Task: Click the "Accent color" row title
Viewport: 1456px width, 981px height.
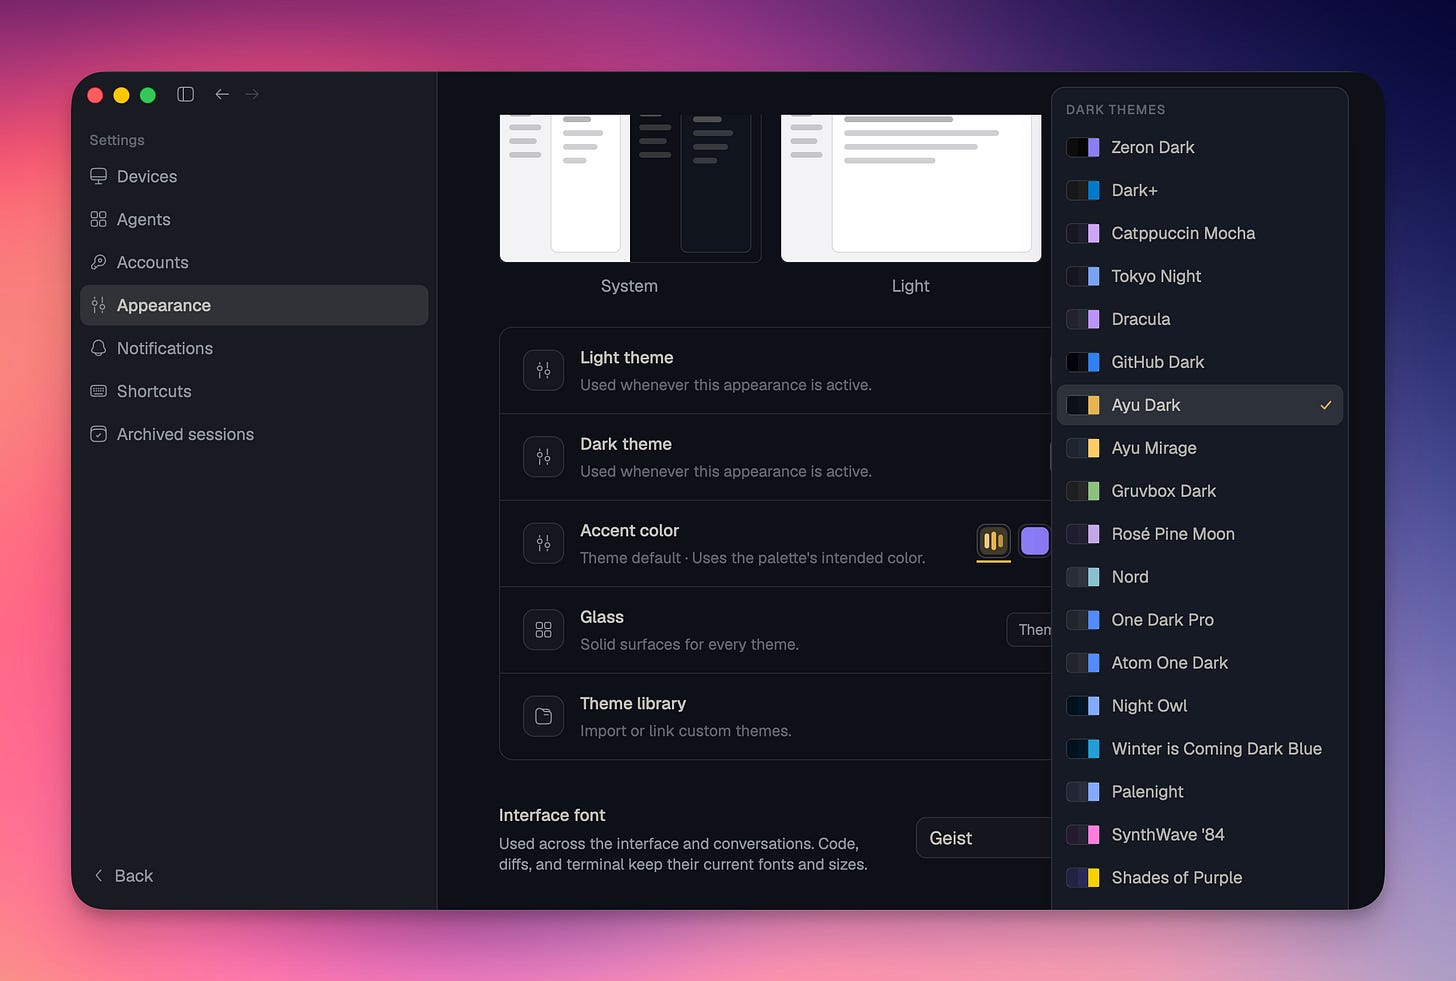Action: point(630,531)
